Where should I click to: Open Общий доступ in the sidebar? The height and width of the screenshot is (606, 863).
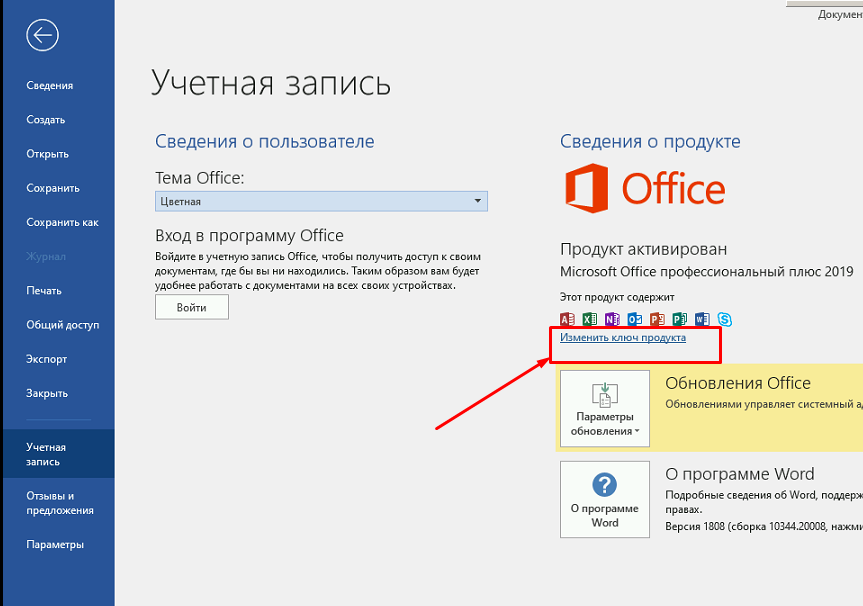point(63,325)
